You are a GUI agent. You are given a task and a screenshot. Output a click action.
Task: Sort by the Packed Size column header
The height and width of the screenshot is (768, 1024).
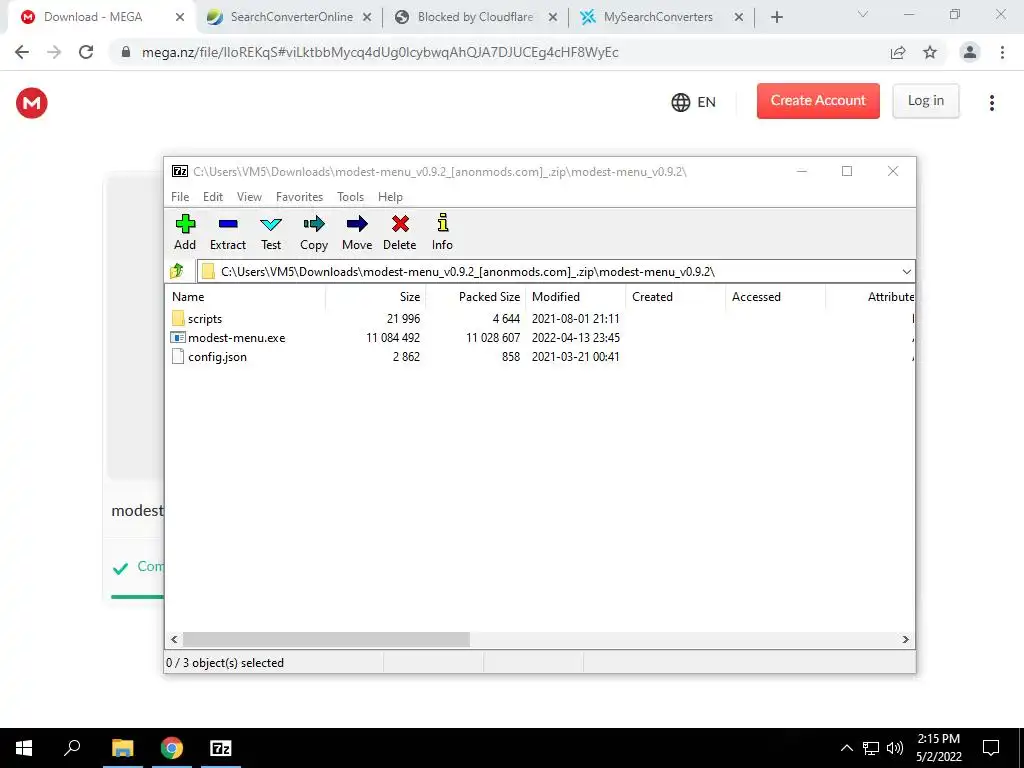tap(475, 296)
